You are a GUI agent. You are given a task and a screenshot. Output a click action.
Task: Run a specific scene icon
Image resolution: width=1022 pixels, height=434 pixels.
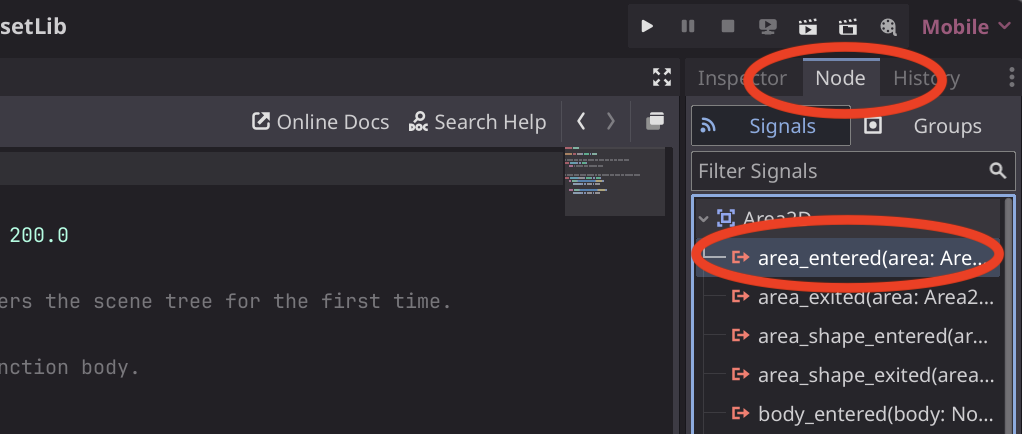pos(848,27)
